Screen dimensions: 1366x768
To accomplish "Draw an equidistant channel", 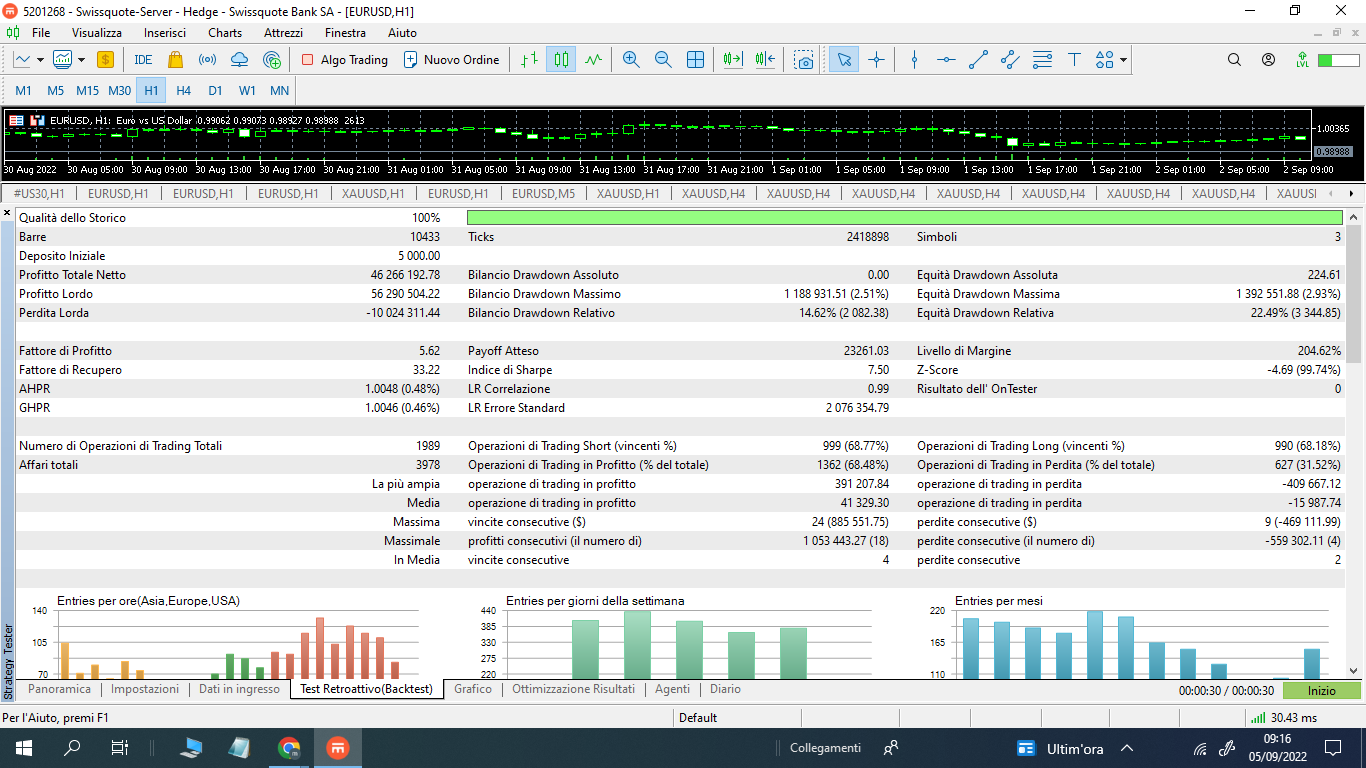I will 1010,60.
